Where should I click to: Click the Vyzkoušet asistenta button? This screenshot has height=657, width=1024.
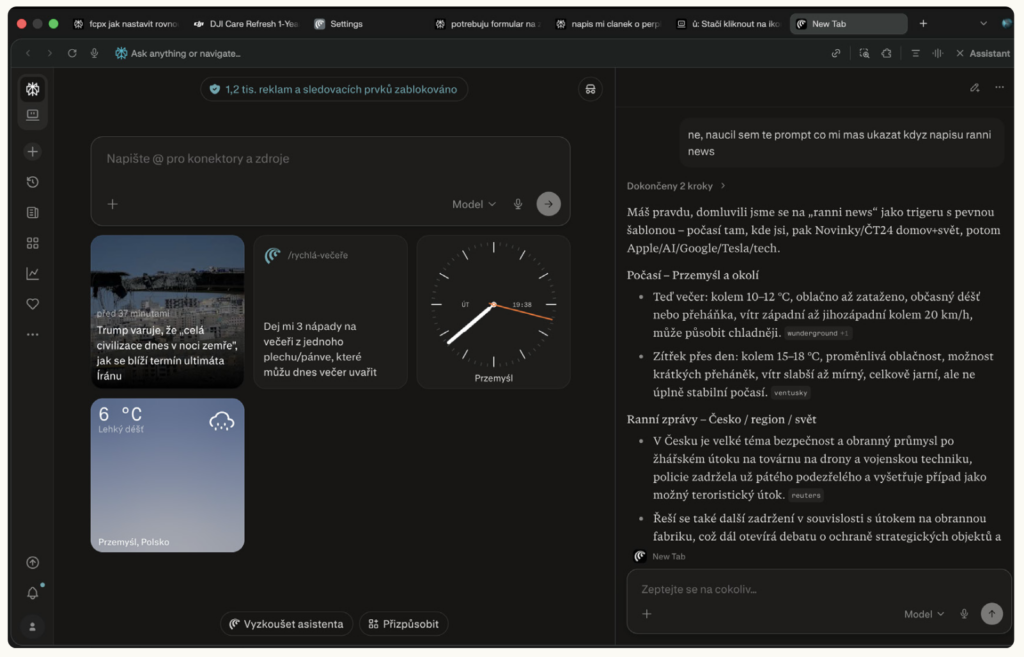[x=286, y=624]
